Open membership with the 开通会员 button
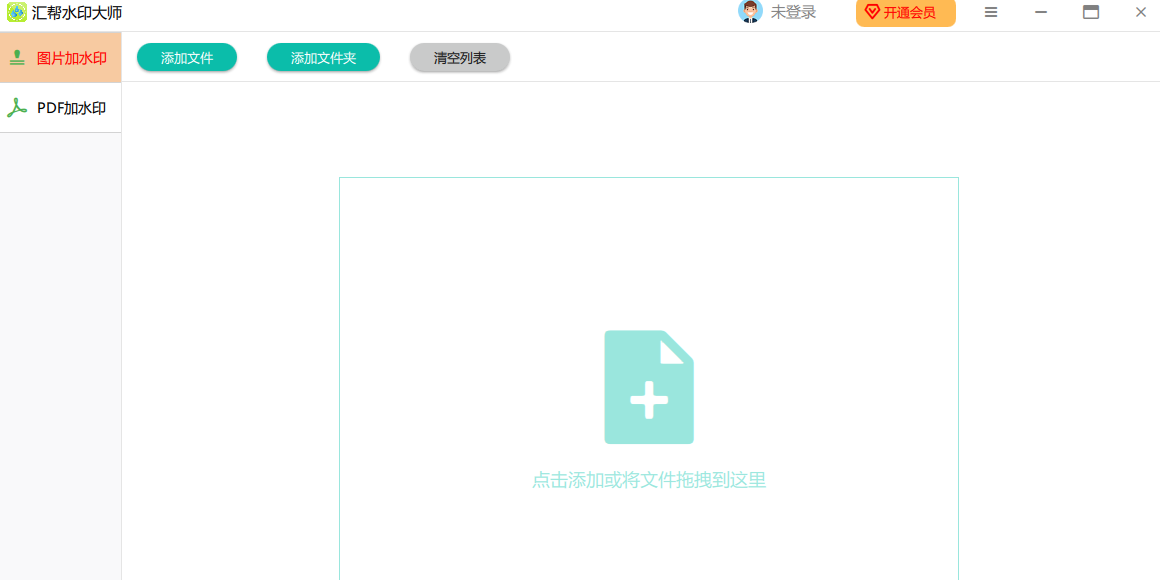 coord(905,13)
